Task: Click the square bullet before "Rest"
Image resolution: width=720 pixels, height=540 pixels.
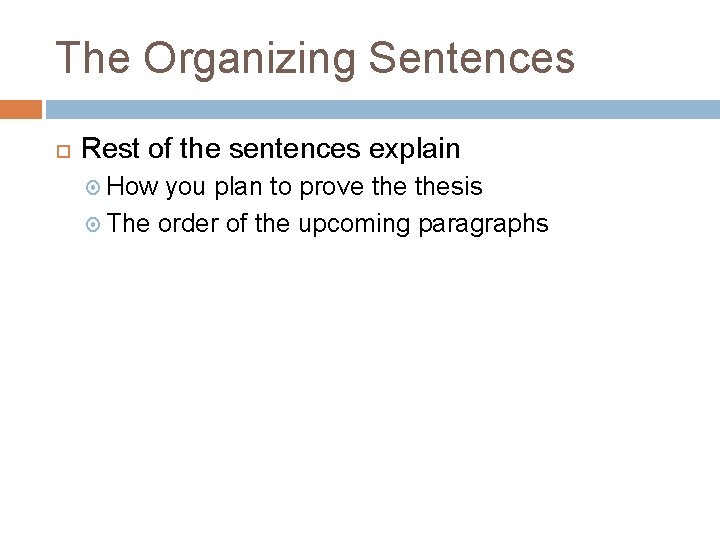Action: [x=57, y=152]
